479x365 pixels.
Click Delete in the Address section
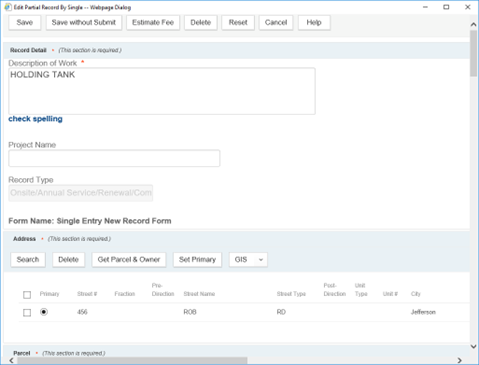68,260
